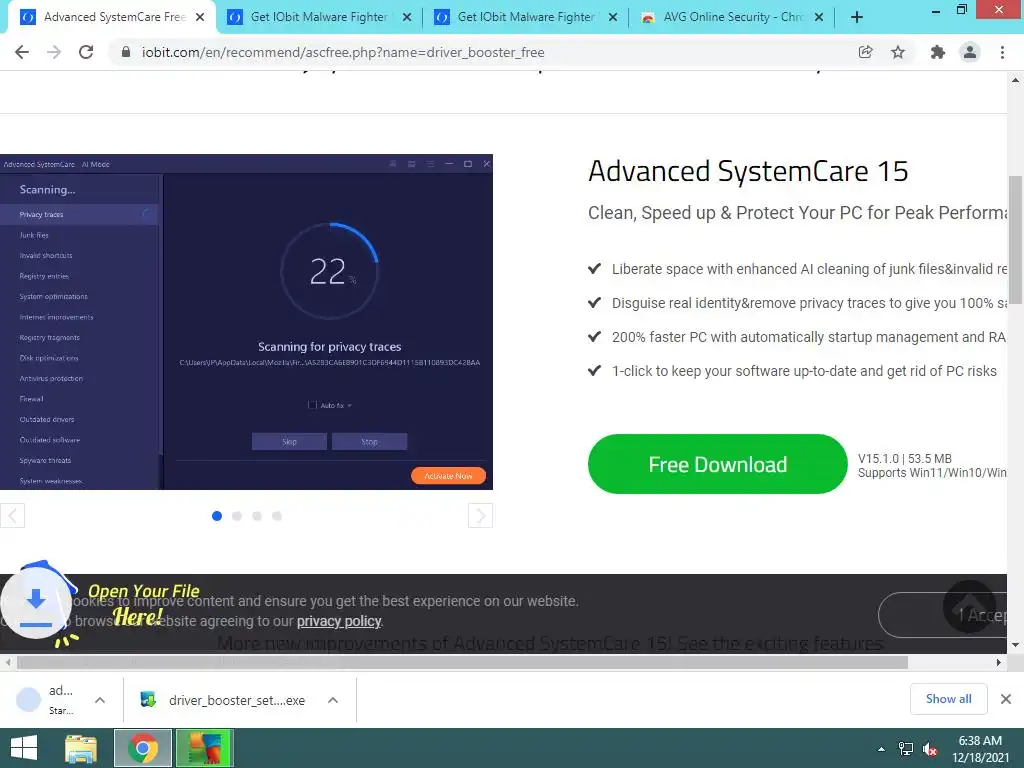Reload the current page
Viewport: 1024px width, 768px height.
pos(86,52)
